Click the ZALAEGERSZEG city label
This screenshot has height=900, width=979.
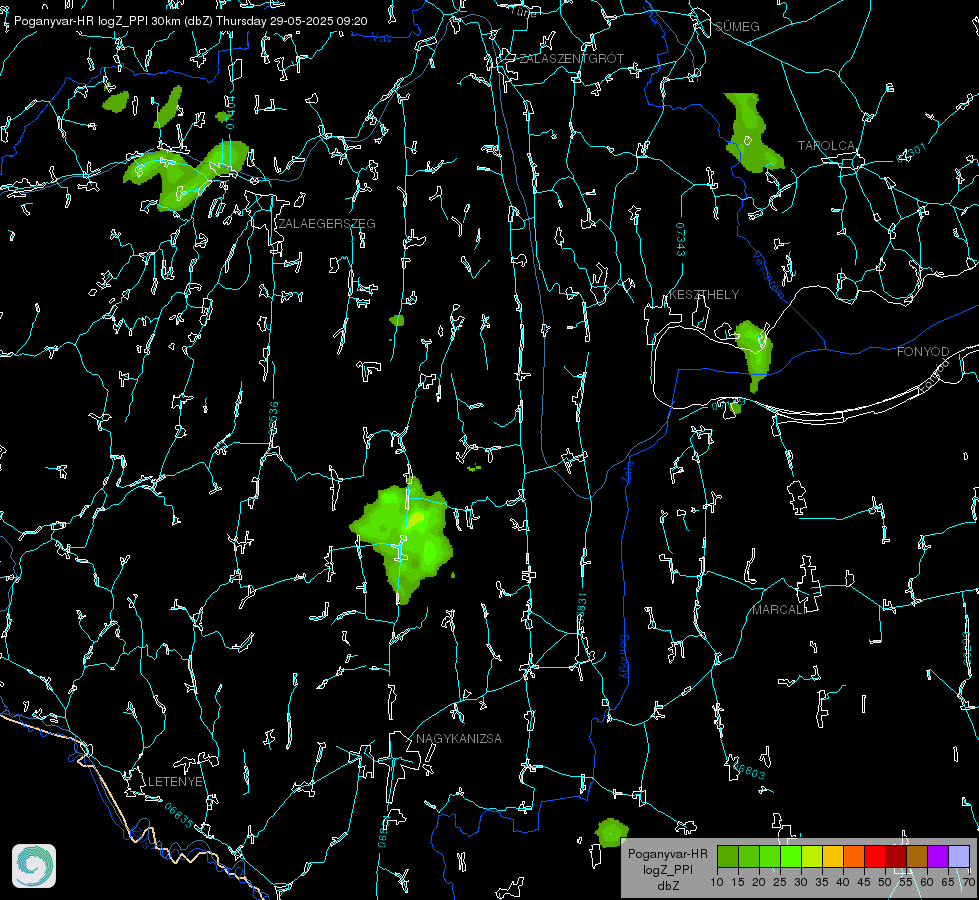click(x=327, y=224)
